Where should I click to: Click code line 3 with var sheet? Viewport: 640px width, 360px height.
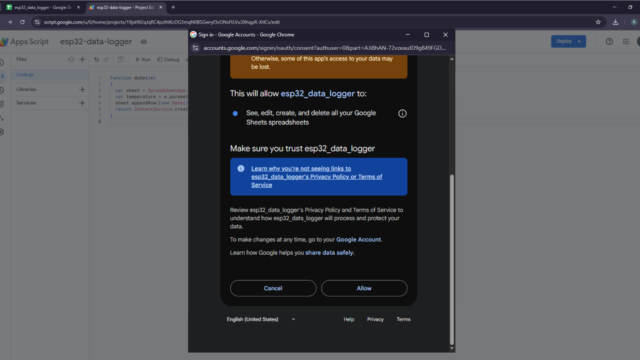pos(150,91)
